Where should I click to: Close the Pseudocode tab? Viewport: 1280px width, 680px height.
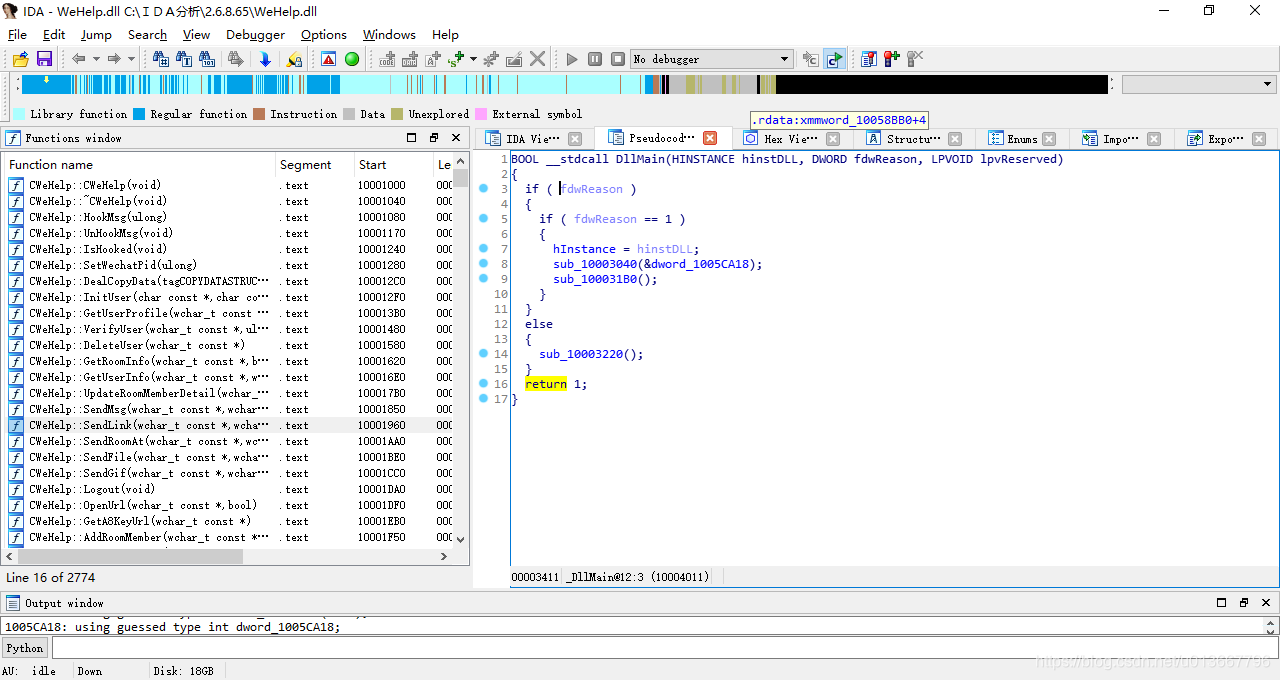(710, 138)
